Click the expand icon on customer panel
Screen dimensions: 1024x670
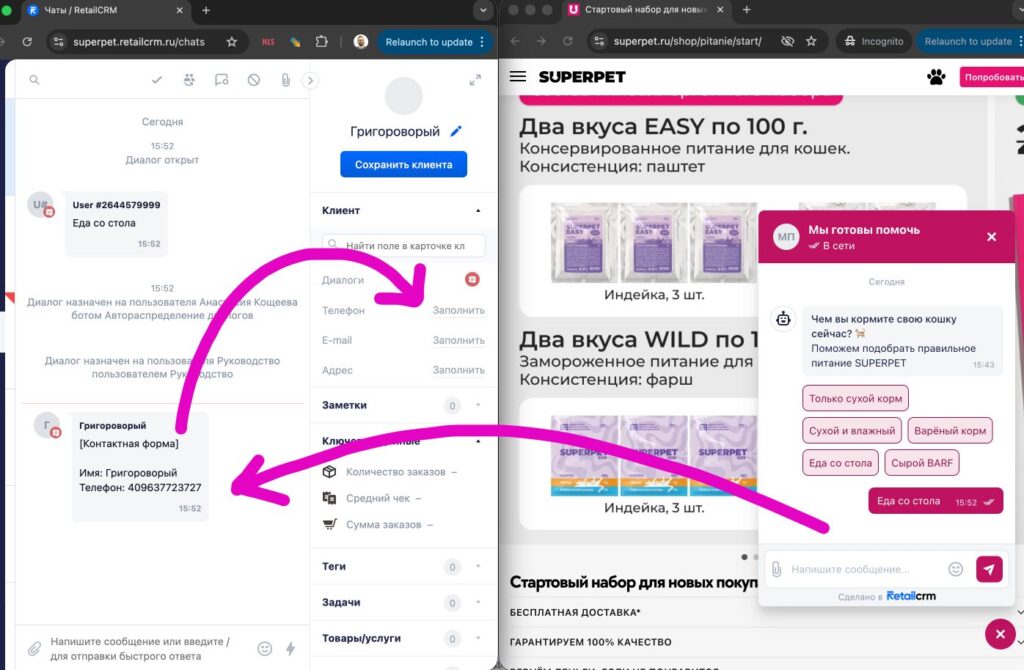click(475, 80)
